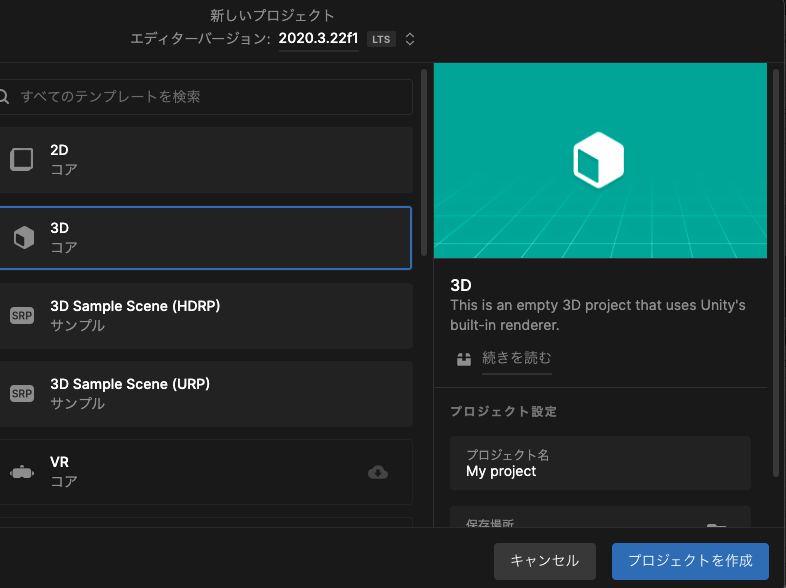Screen dimensions: 786x588
Task: Click the LTS badge
Action: [x=381, y=39]
